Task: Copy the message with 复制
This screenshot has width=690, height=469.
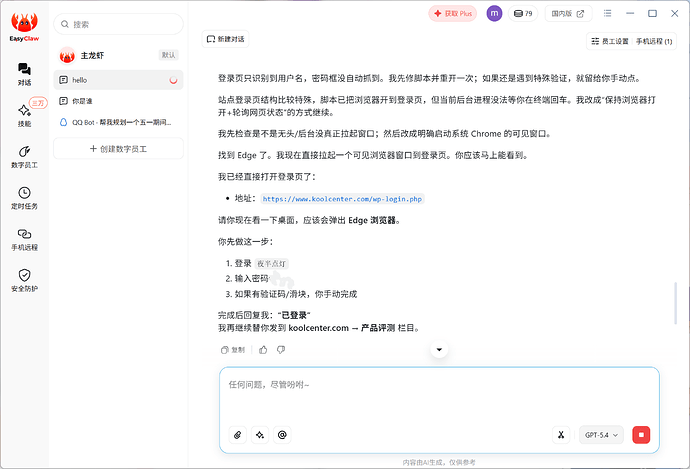Action: 233,350
